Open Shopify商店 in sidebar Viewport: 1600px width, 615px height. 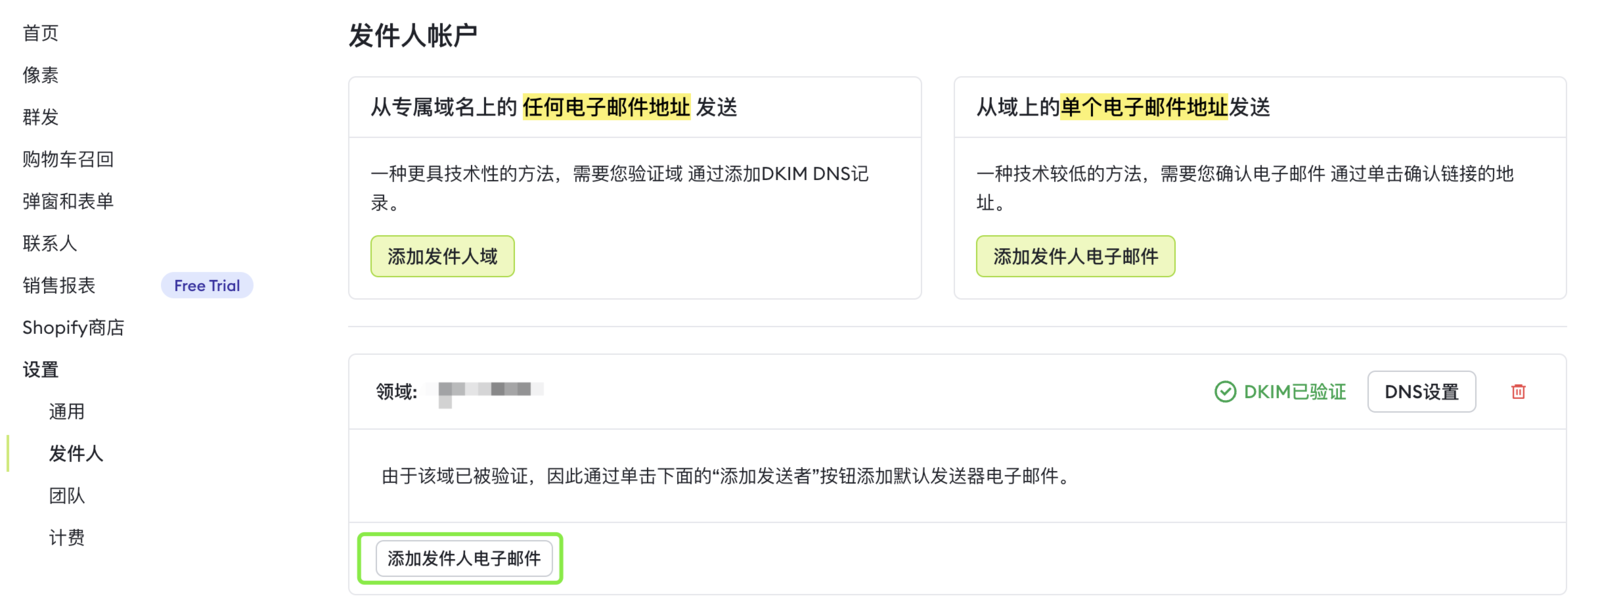73,327
